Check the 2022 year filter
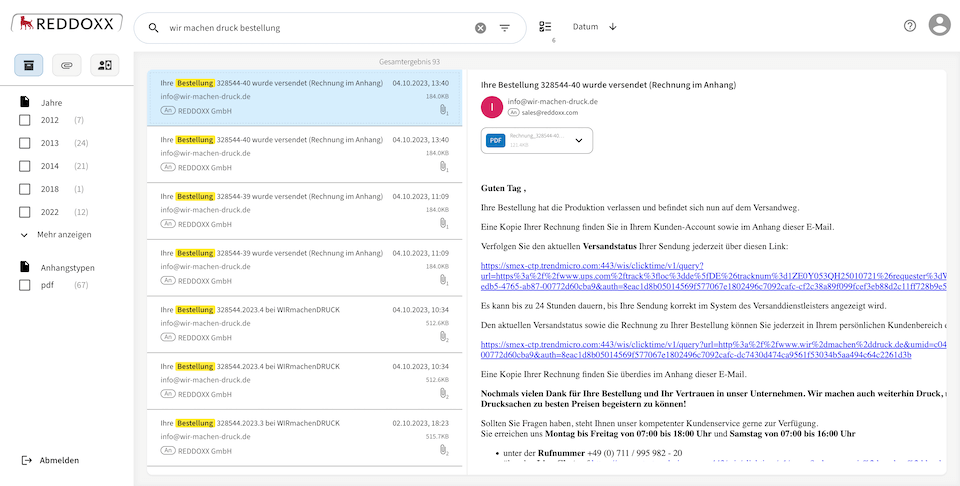Image resolution: width=960 pixels, height=486 pixels. [x=24, y=212]
